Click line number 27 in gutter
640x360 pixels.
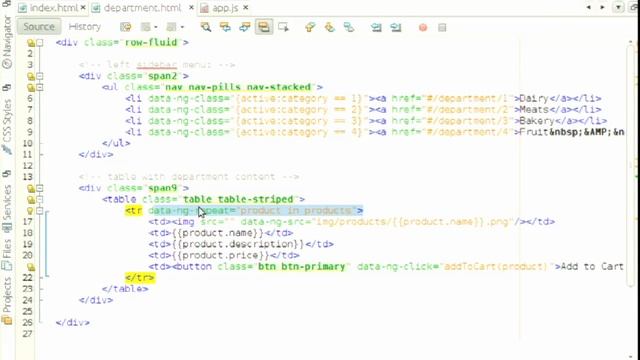coord(27,334)
